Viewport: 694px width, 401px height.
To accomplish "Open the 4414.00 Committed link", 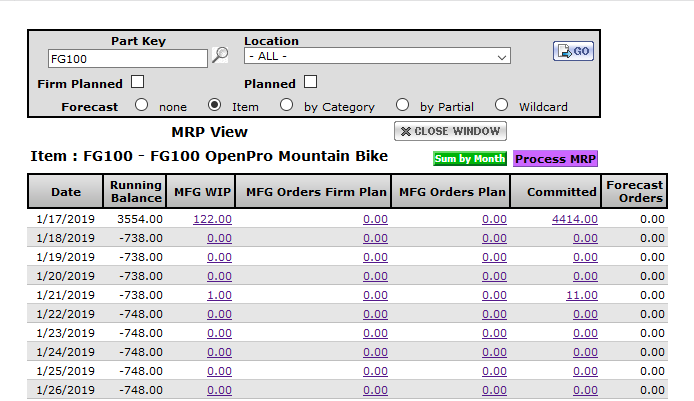I will pyautogui.click(x=574, y=219).
